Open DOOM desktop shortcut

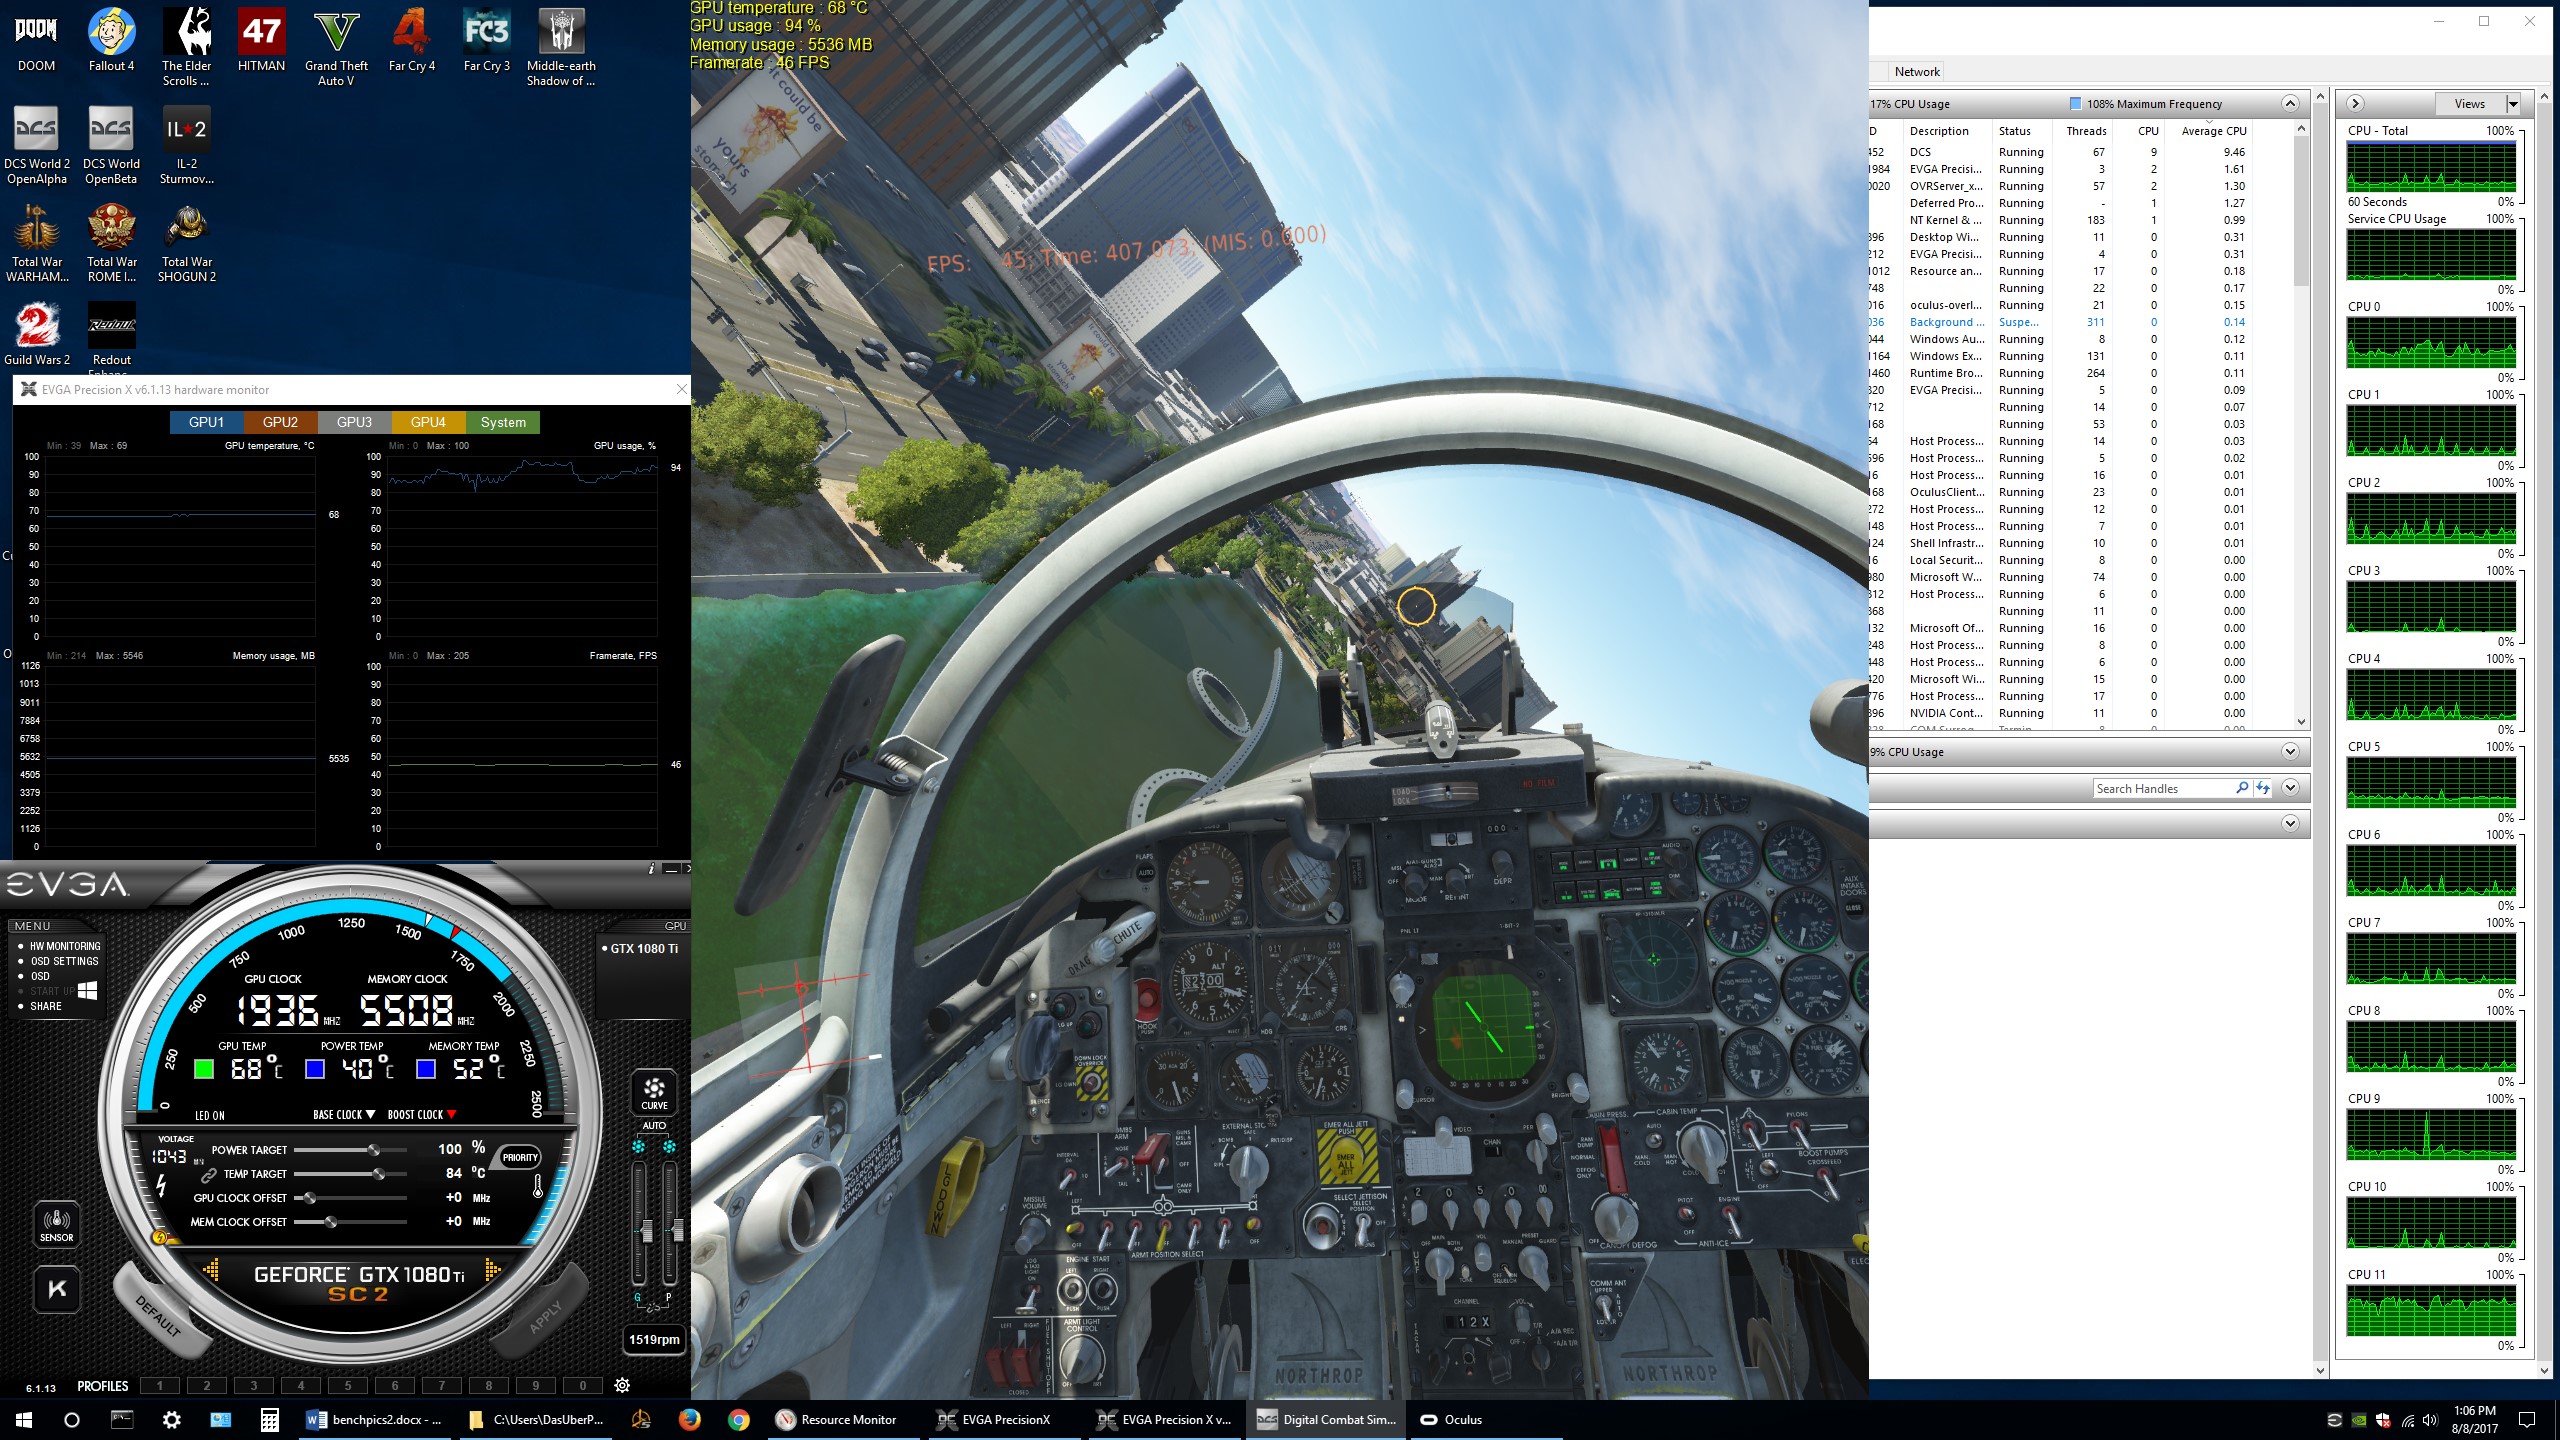[36, 41]
